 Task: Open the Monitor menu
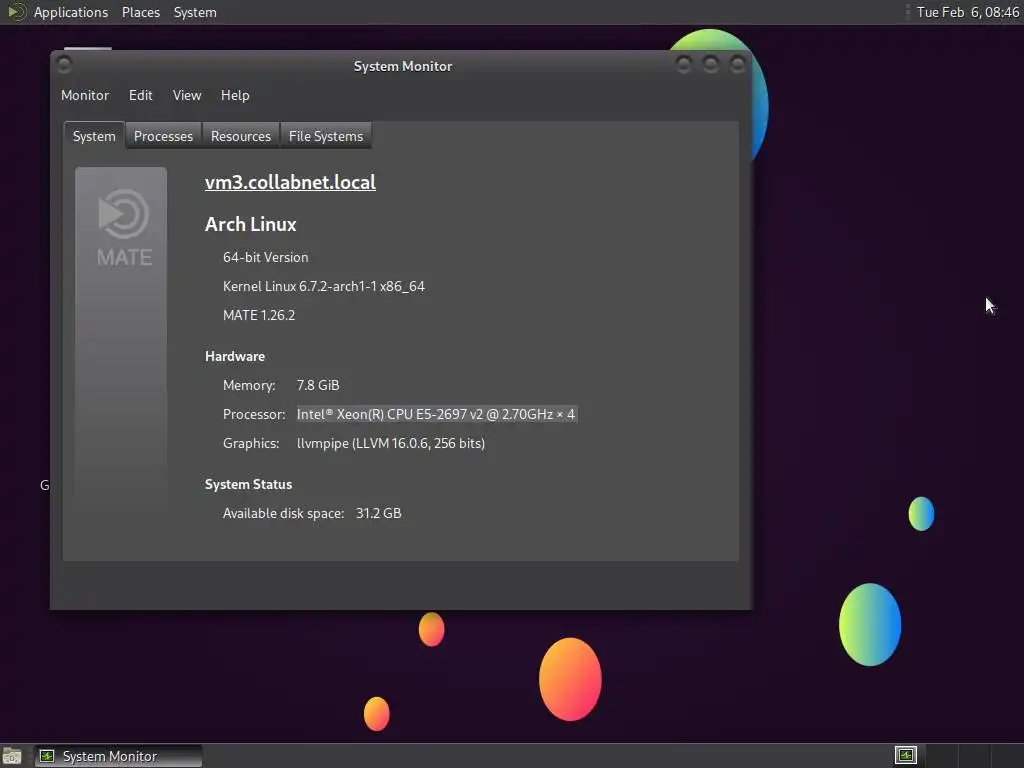click(85, 95)
